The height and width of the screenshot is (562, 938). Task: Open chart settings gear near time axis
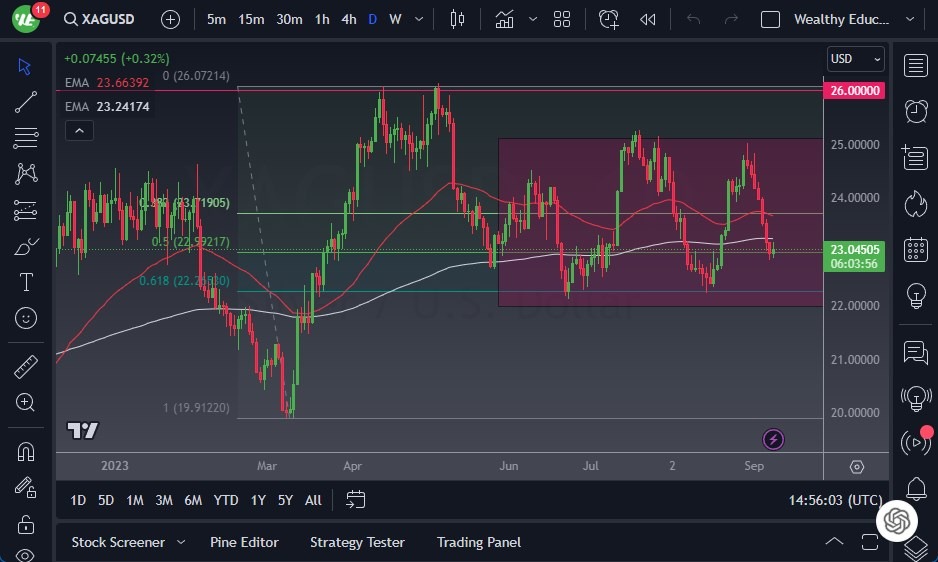point(856,467)
